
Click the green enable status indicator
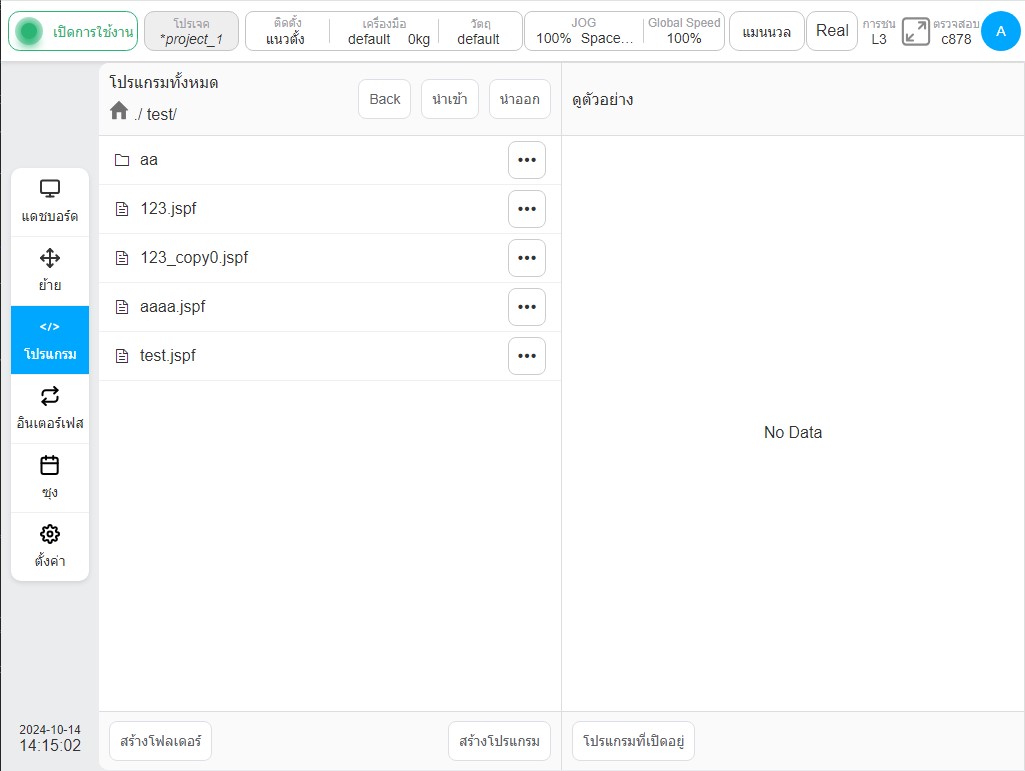pyautogui.click(x=29, y=31)
